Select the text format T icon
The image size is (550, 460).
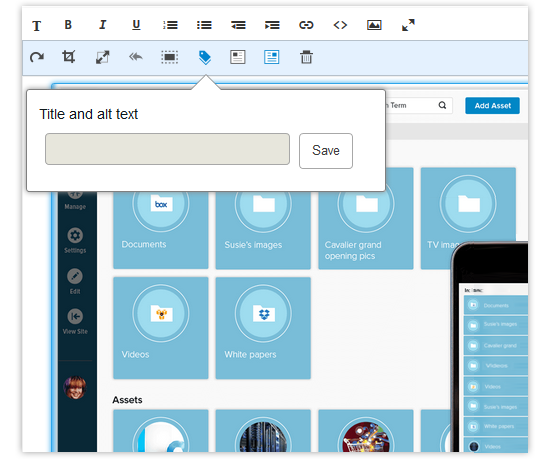pos(36,26)
